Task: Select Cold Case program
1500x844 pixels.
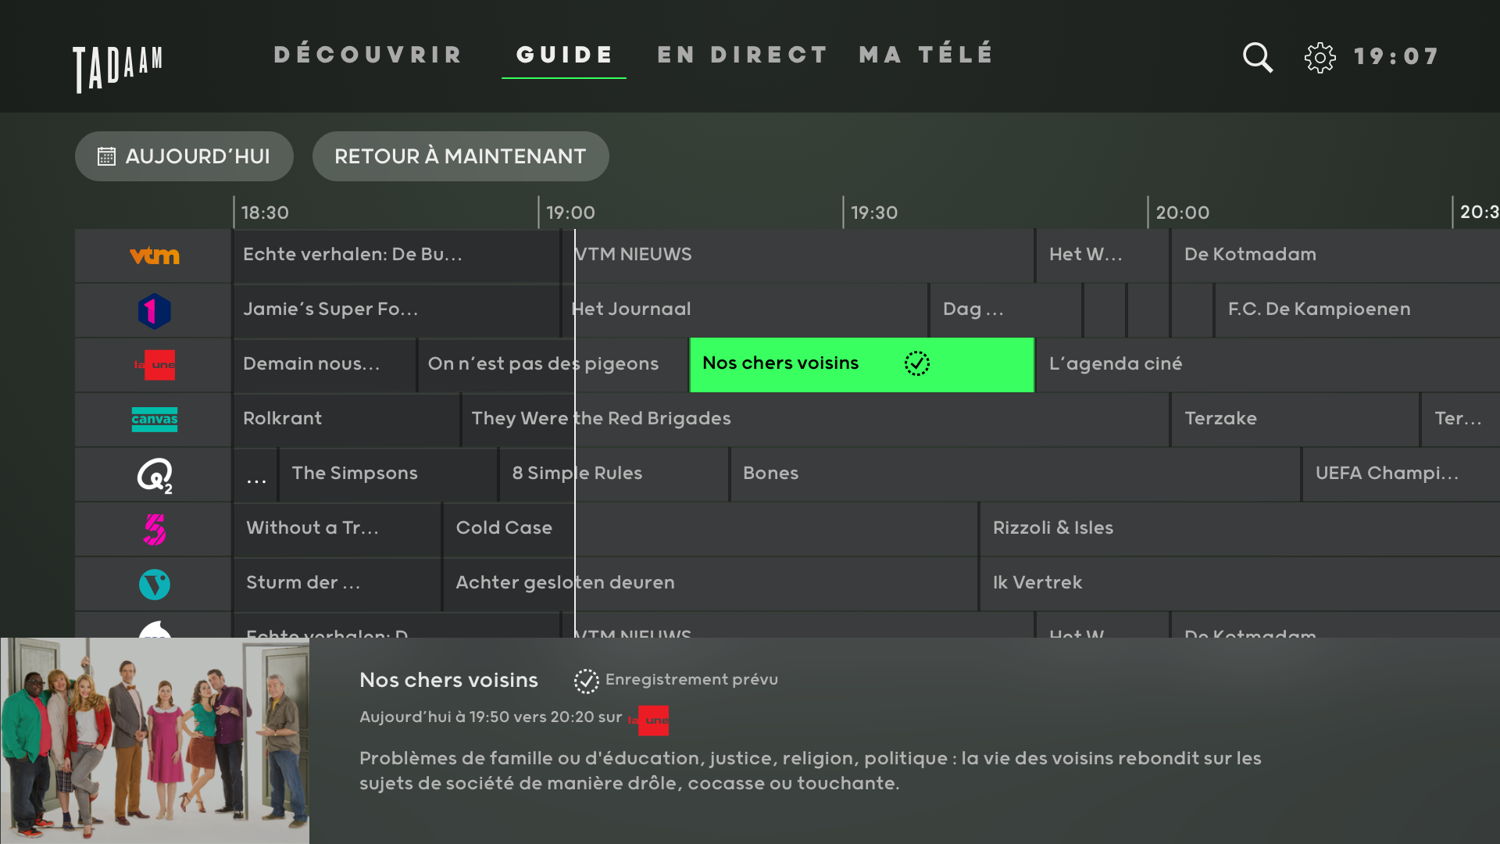Action: click(x=710, y=529)
